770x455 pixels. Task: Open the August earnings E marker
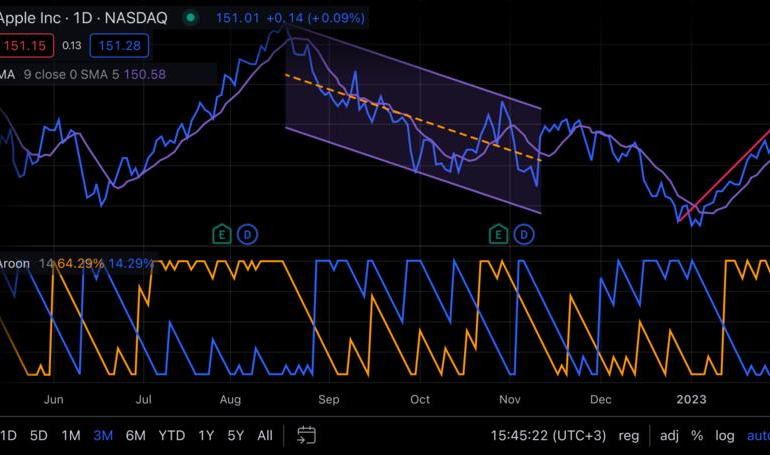coord(222,235)
